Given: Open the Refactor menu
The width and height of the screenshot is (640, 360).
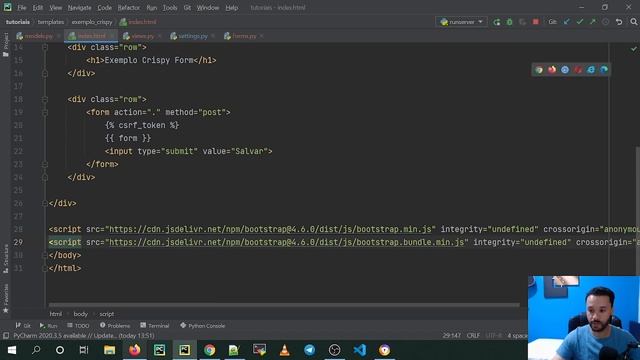Looking at the screenshot, I should tap(129, 8).
